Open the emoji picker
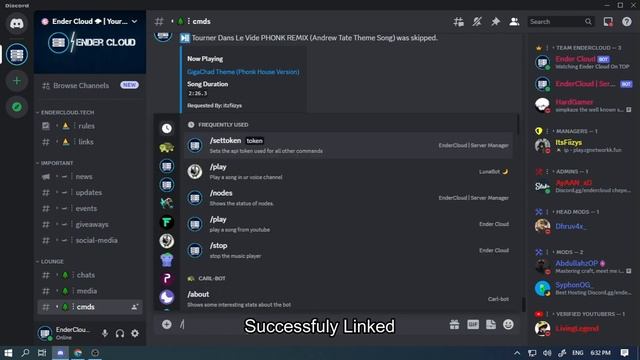 tap(508, 324)
